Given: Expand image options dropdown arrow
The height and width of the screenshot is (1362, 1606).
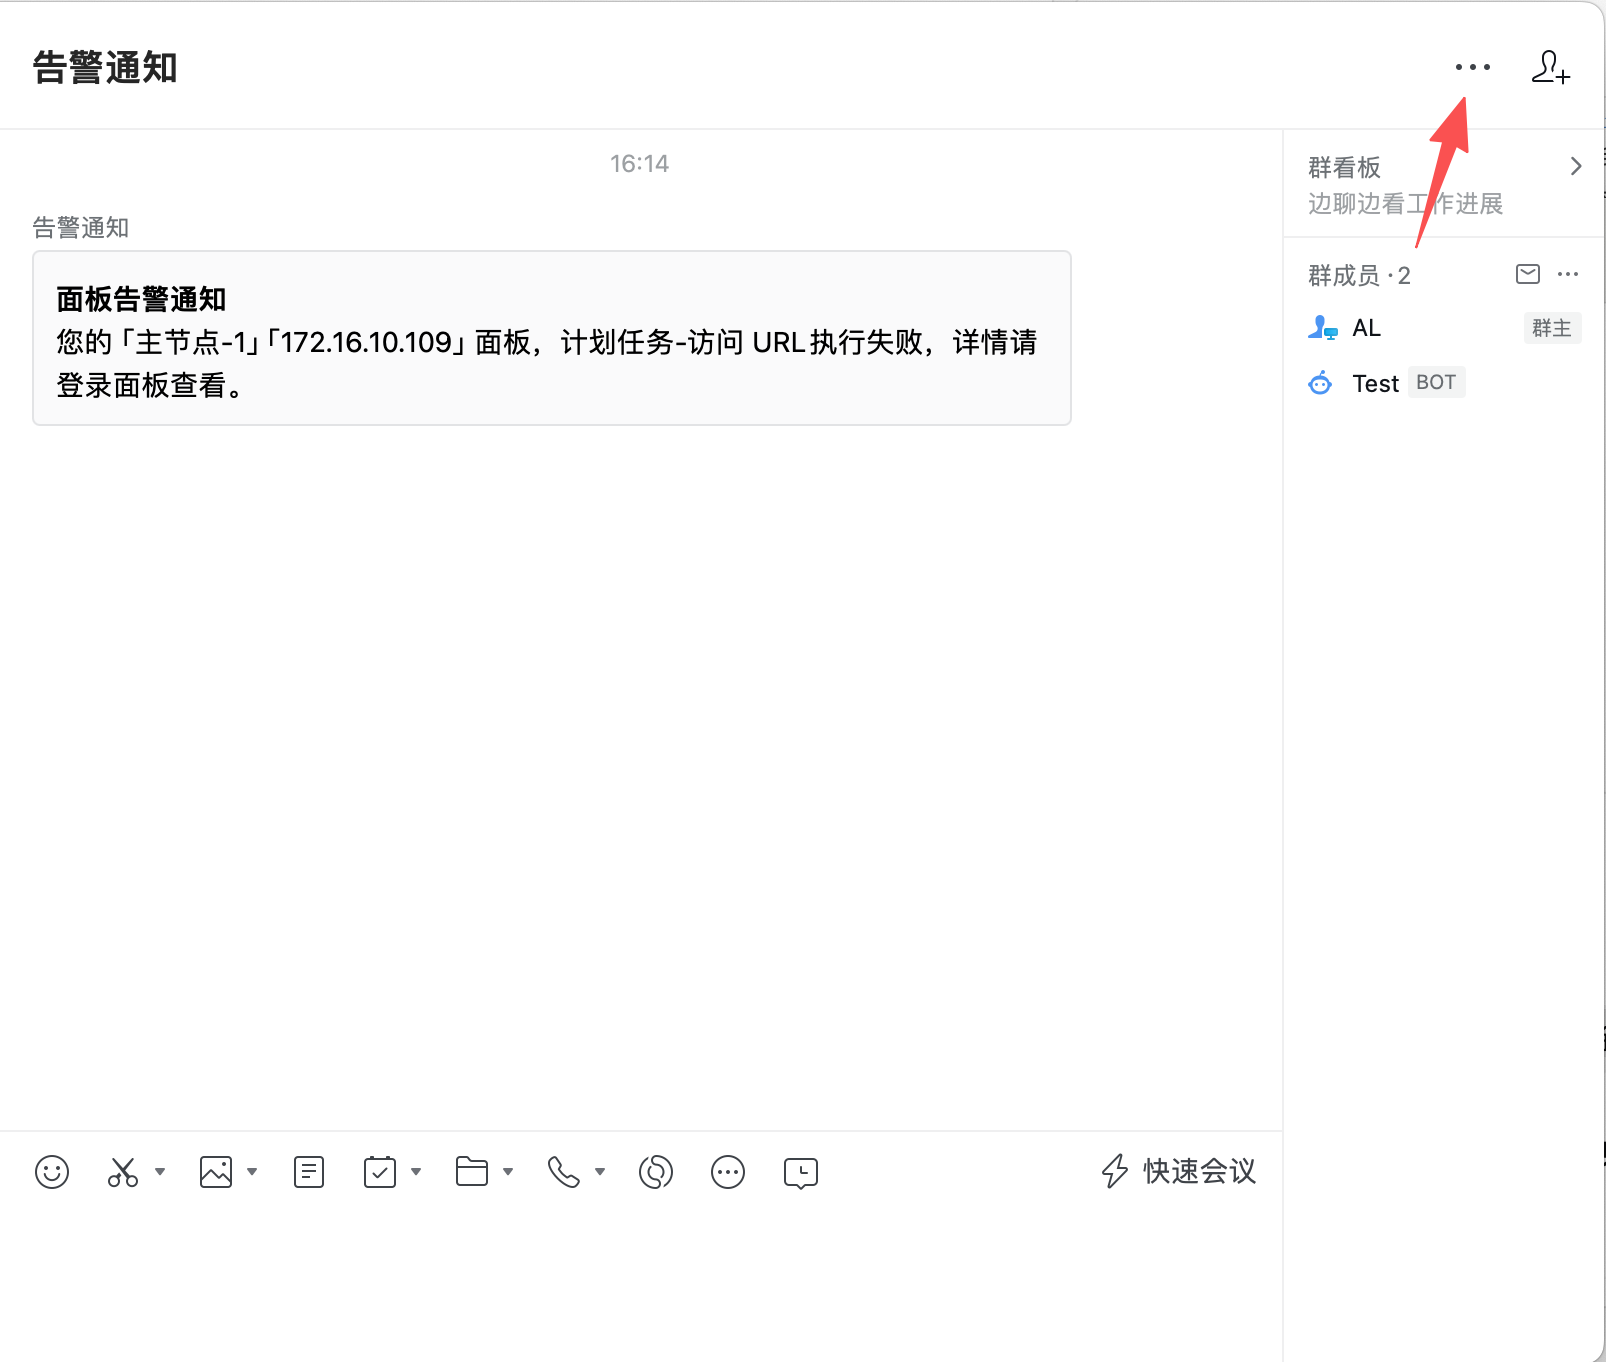Looking at the screenshot, I should pos(252,1171).
